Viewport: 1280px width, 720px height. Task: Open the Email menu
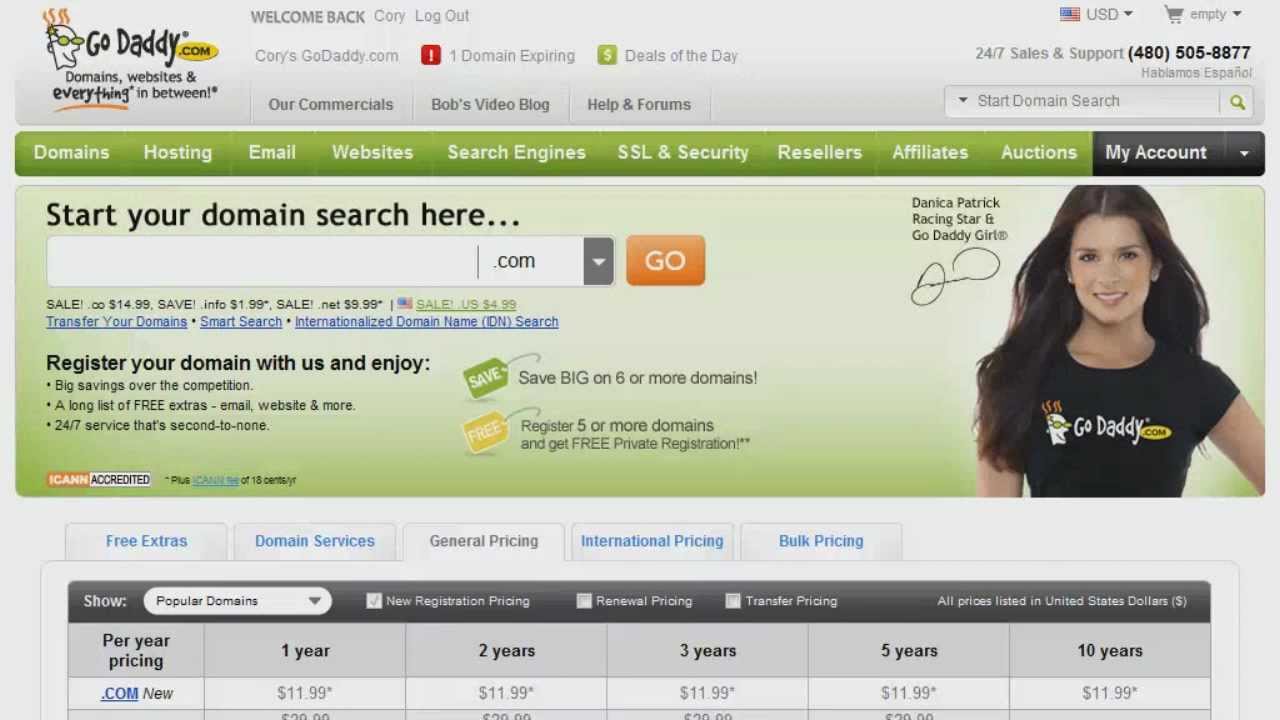(272, 152)
